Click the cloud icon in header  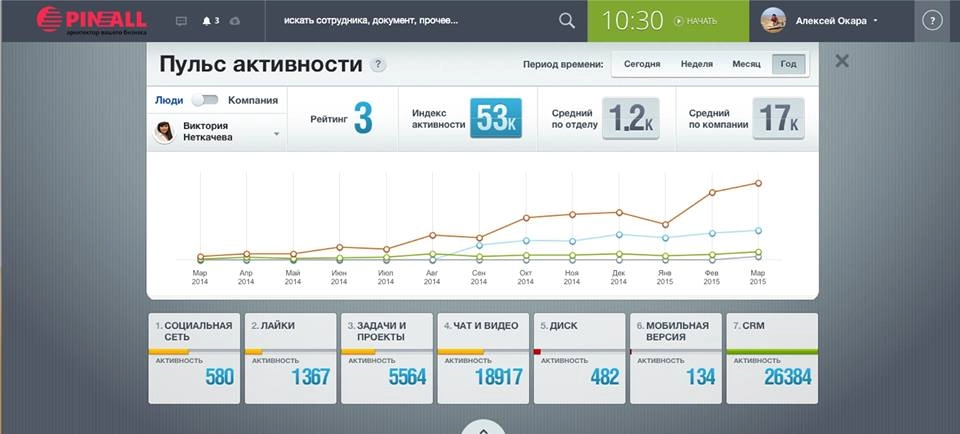(234, 21)
